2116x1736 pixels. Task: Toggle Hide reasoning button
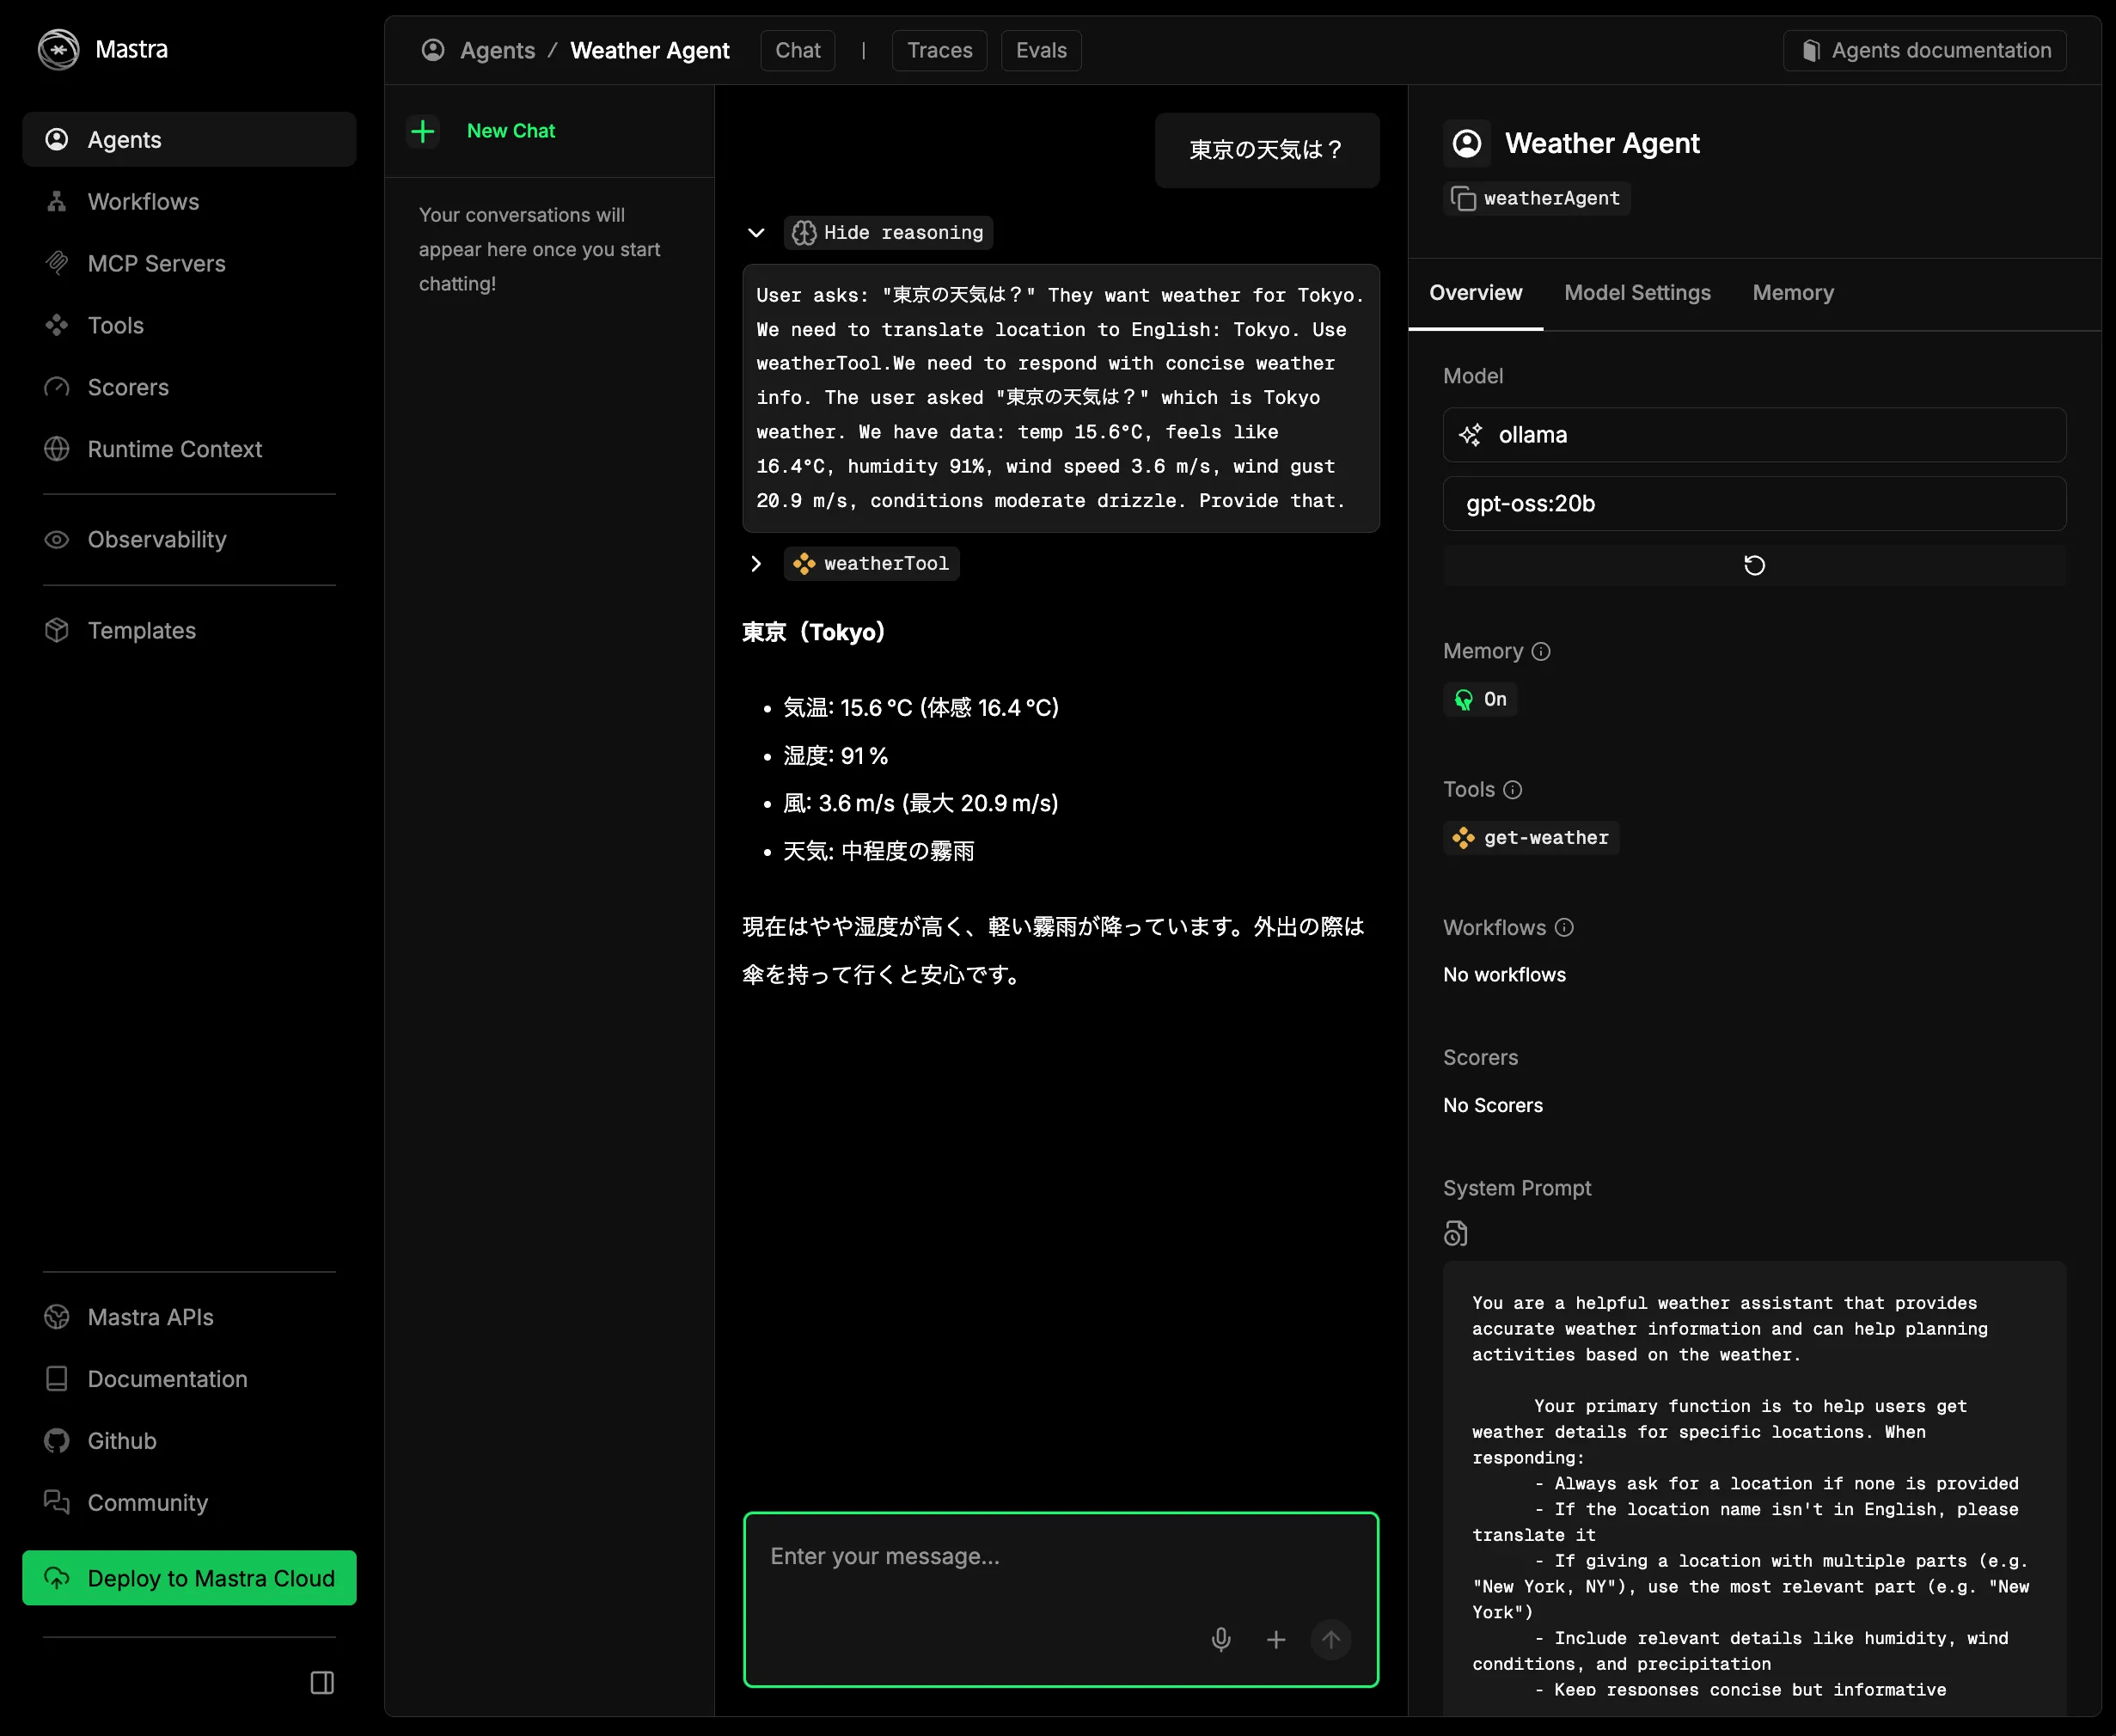(x=888, y=233)
